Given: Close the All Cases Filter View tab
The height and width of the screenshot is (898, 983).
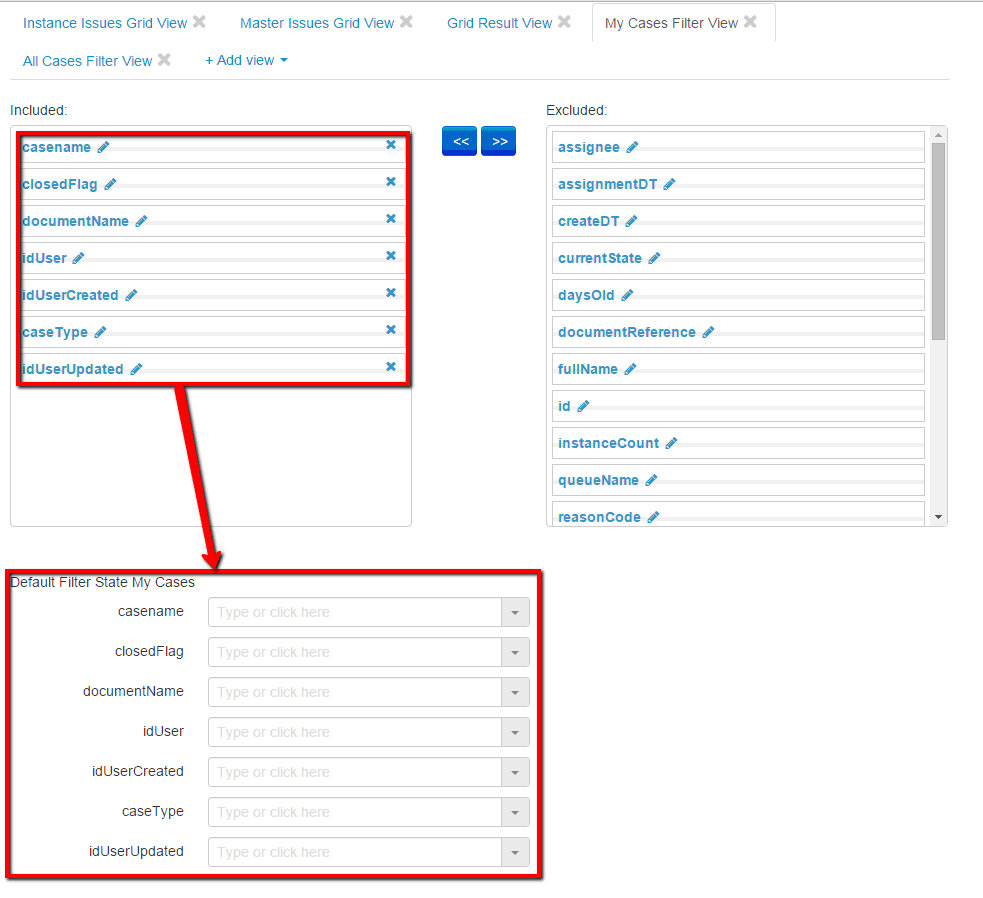Looking at the screenshot, I should (165, 60).
